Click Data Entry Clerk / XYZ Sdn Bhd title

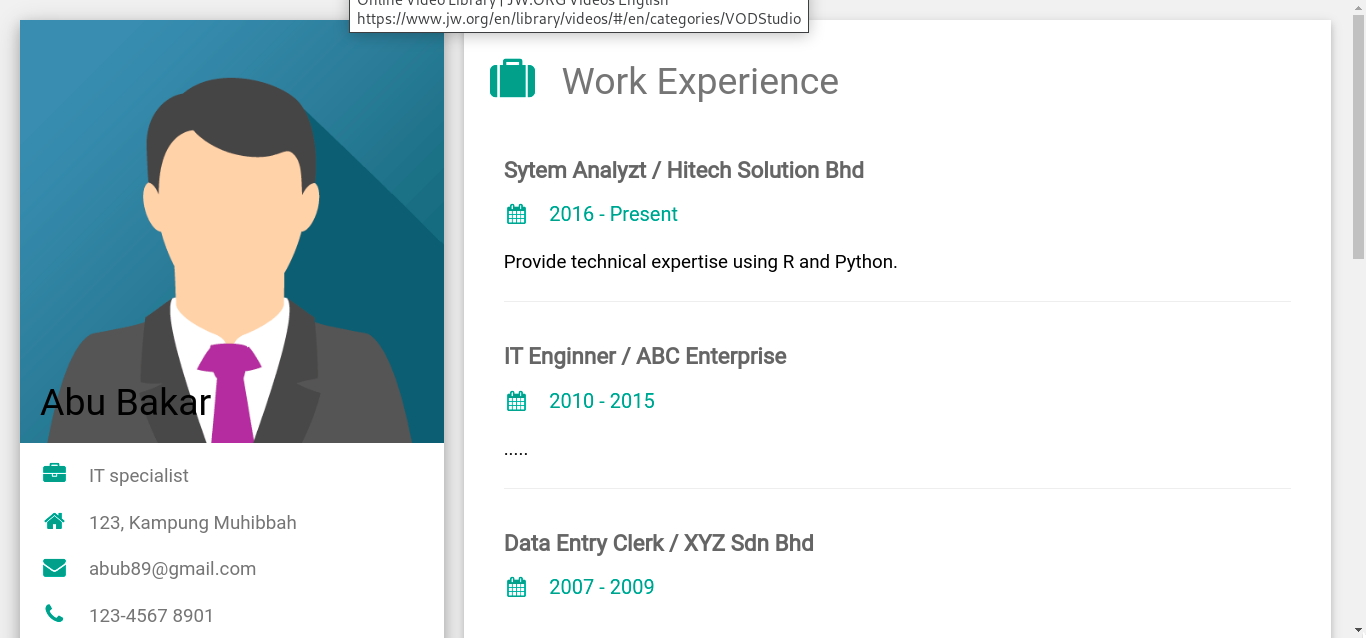coord(659,543)
